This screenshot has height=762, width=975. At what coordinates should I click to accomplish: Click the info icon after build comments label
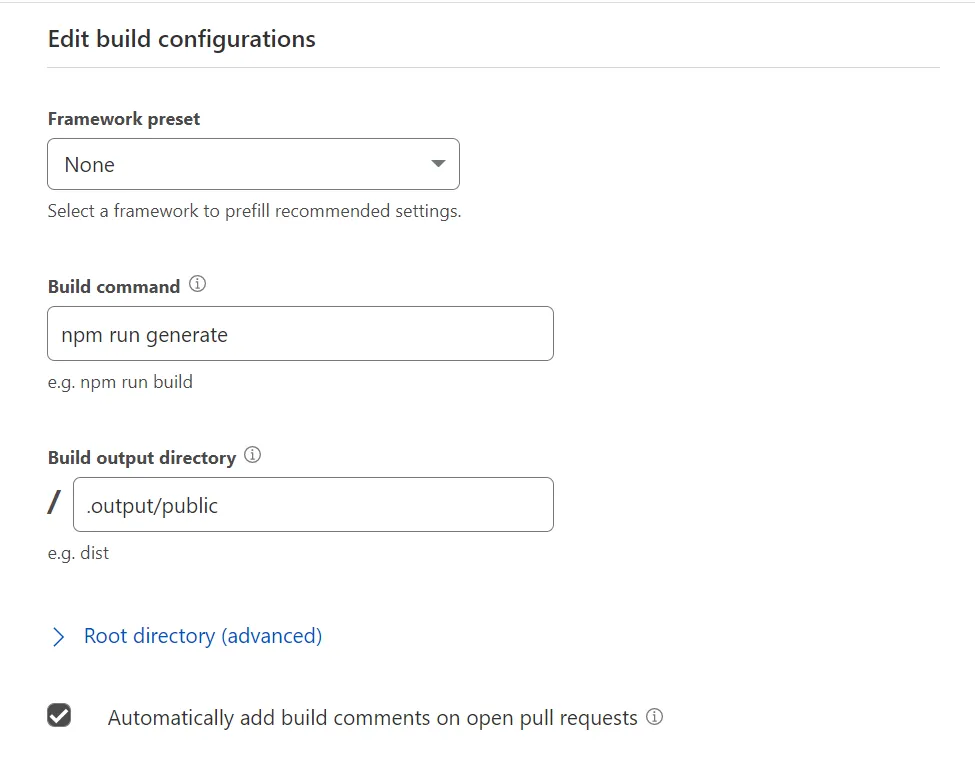[x=655, y=717]
